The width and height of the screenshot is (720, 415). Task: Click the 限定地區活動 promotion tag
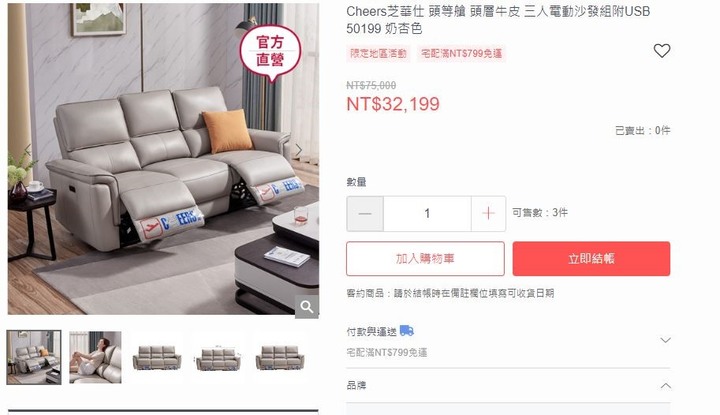(378, 54)
